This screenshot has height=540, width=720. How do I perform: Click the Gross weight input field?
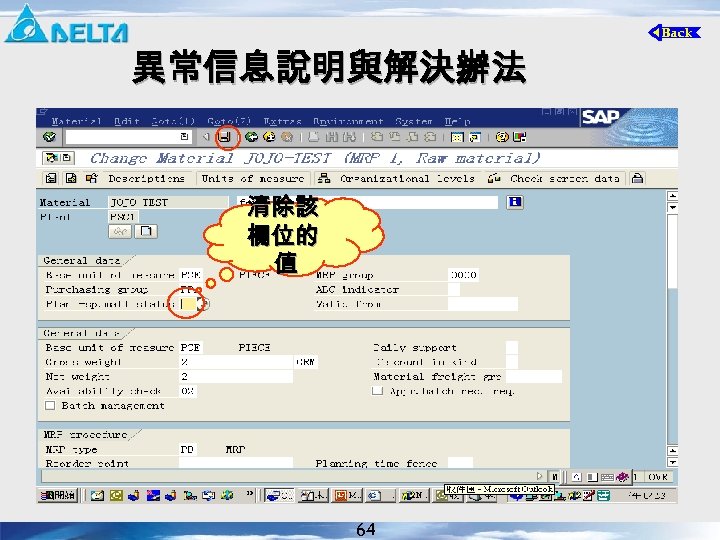[x=236, y=362]
